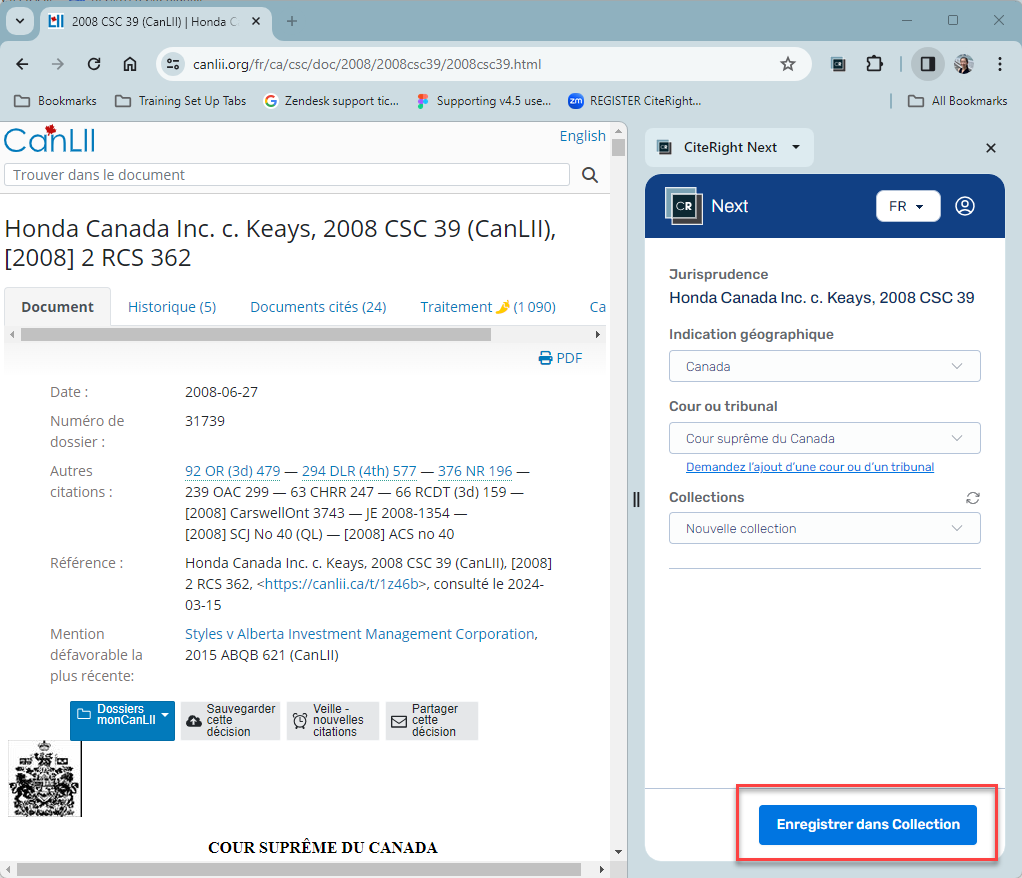Close the 2008 CSC 39 tab
The width and height of the screenshot is (1022, 878).
(256, 22)
